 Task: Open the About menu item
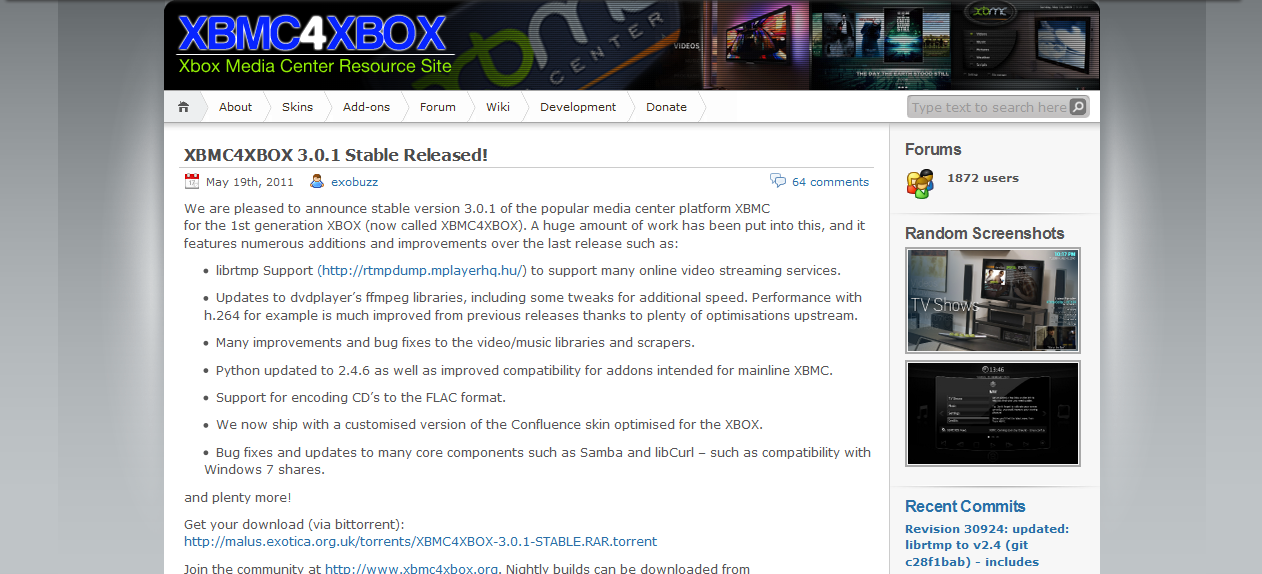pos(236,107)
